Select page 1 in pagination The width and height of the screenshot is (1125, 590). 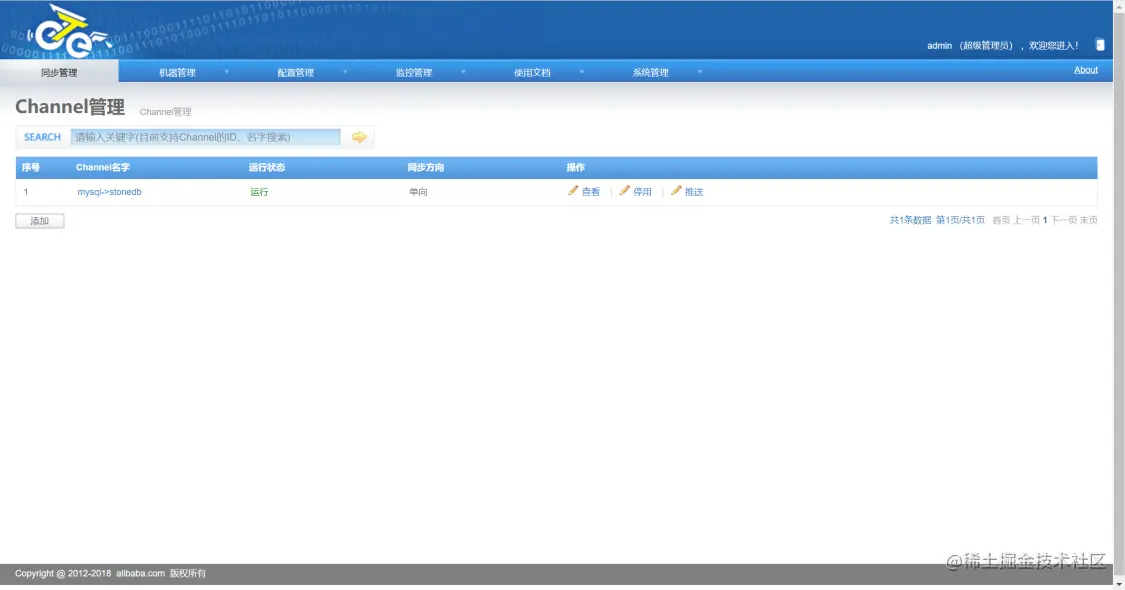1045,220
